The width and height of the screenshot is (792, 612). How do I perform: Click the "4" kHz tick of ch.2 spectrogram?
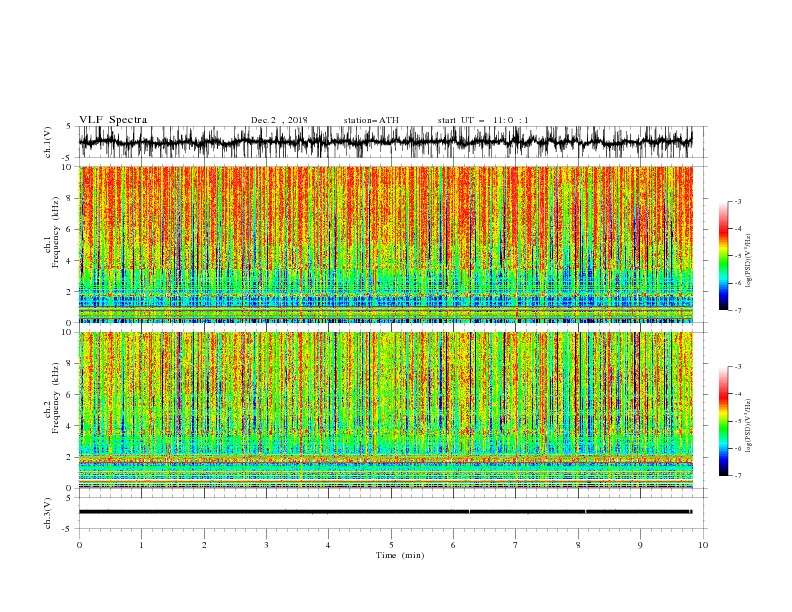[70, 426]
